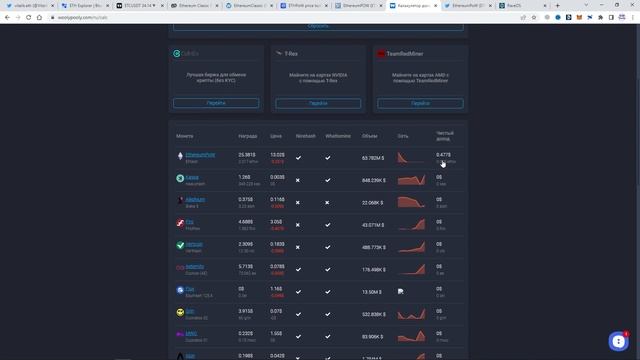This screenshot has width=640, height=360.
Task: Open the browser home page icon
Action: tap(39, 18)
